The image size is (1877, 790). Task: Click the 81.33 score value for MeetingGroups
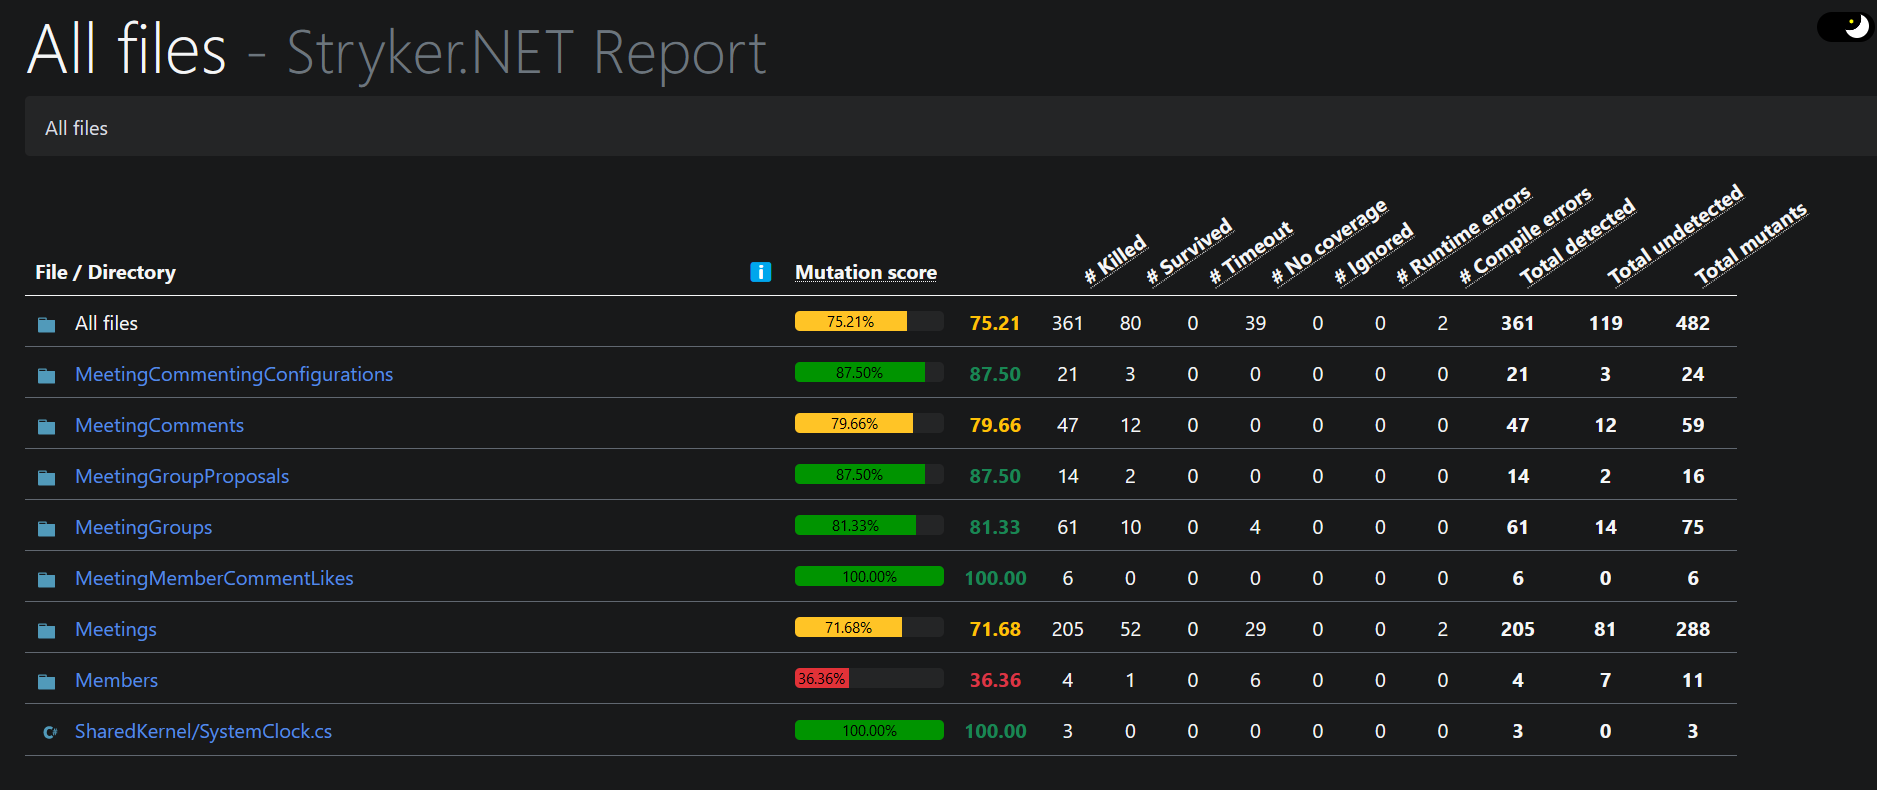[995, 527]
